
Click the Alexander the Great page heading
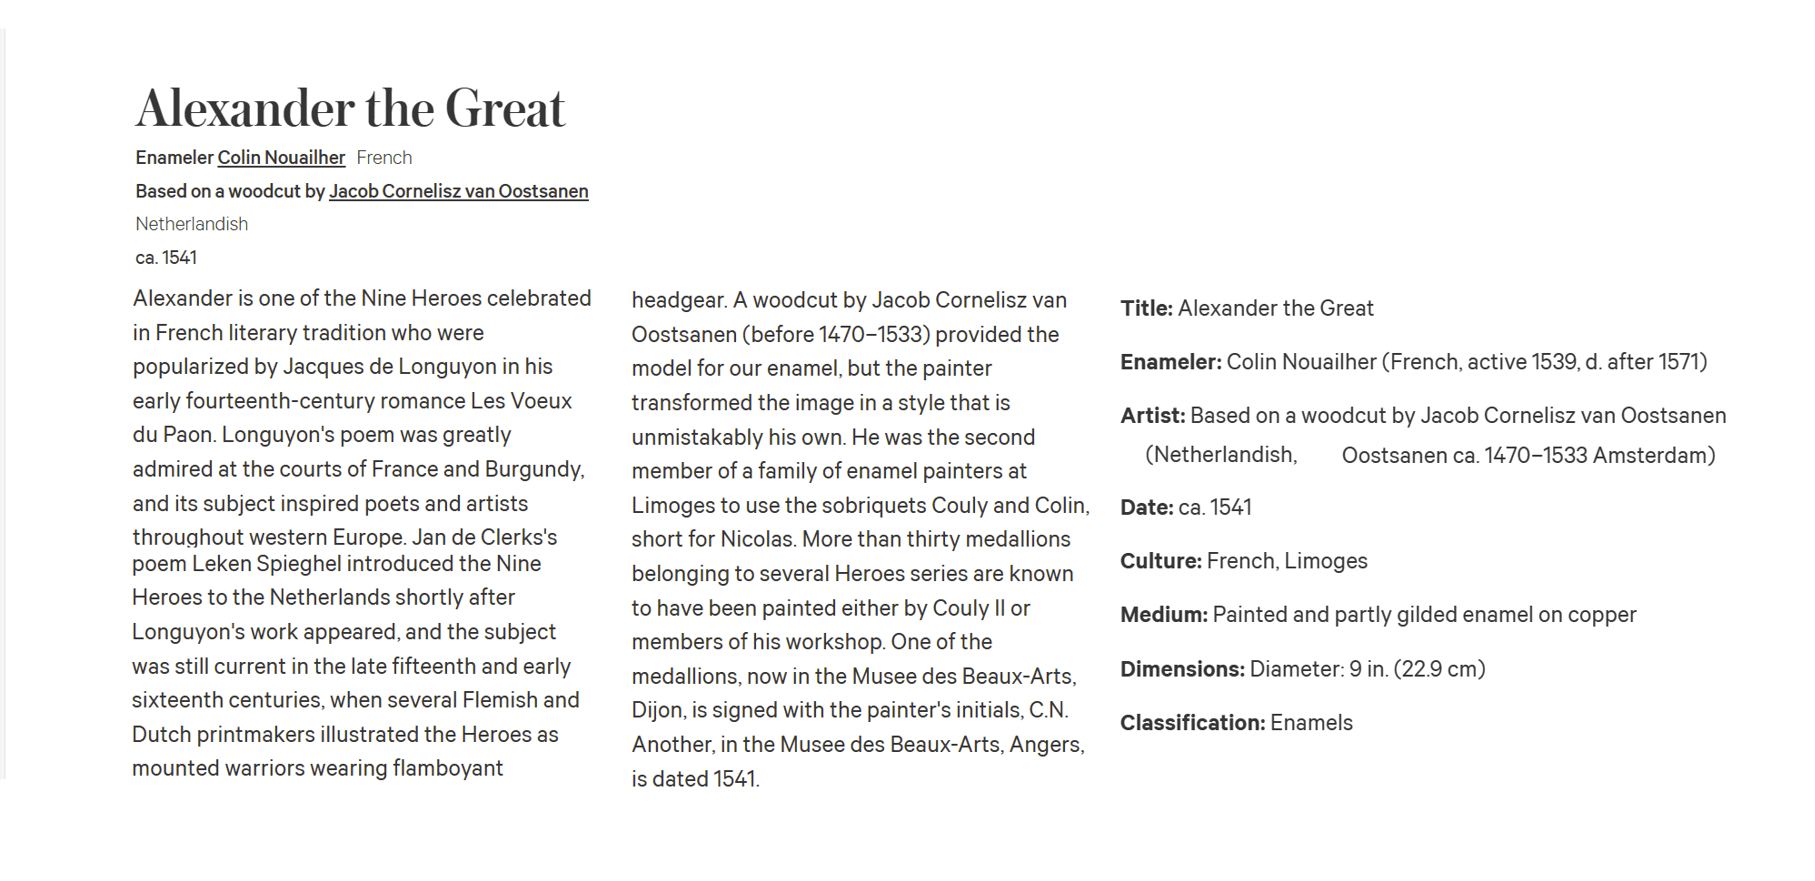[350, 108]
